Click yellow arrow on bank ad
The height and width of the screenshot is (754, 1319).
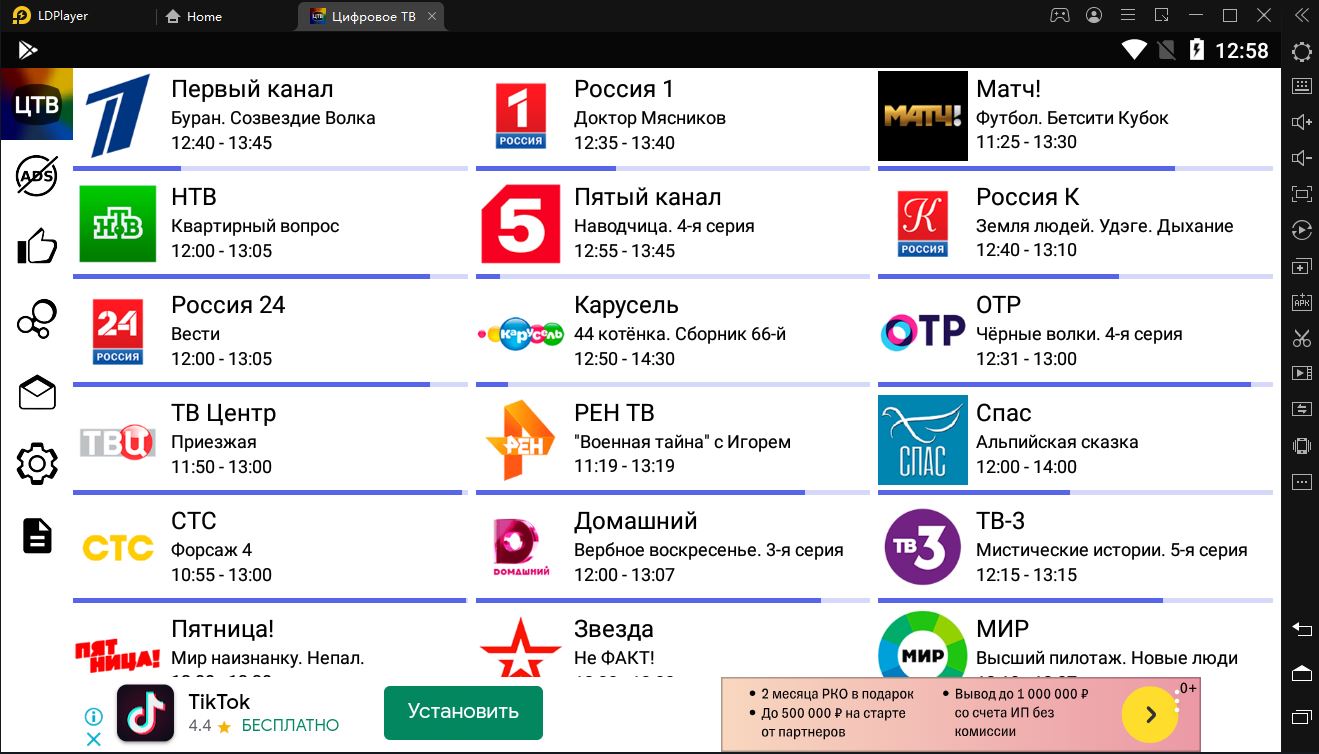pyautogui.click(x=1150, y=715)
